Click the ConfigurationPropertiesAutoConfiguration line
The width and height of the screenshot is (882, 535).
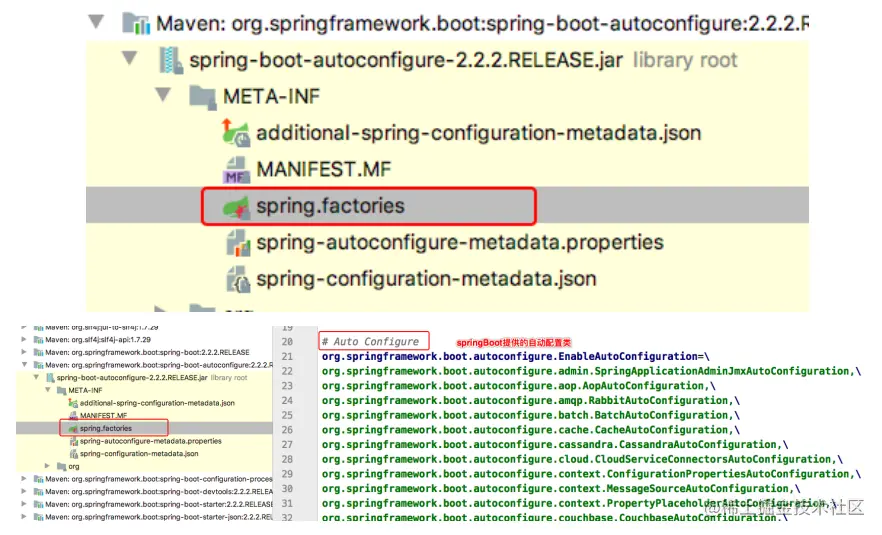click(591, 474)
